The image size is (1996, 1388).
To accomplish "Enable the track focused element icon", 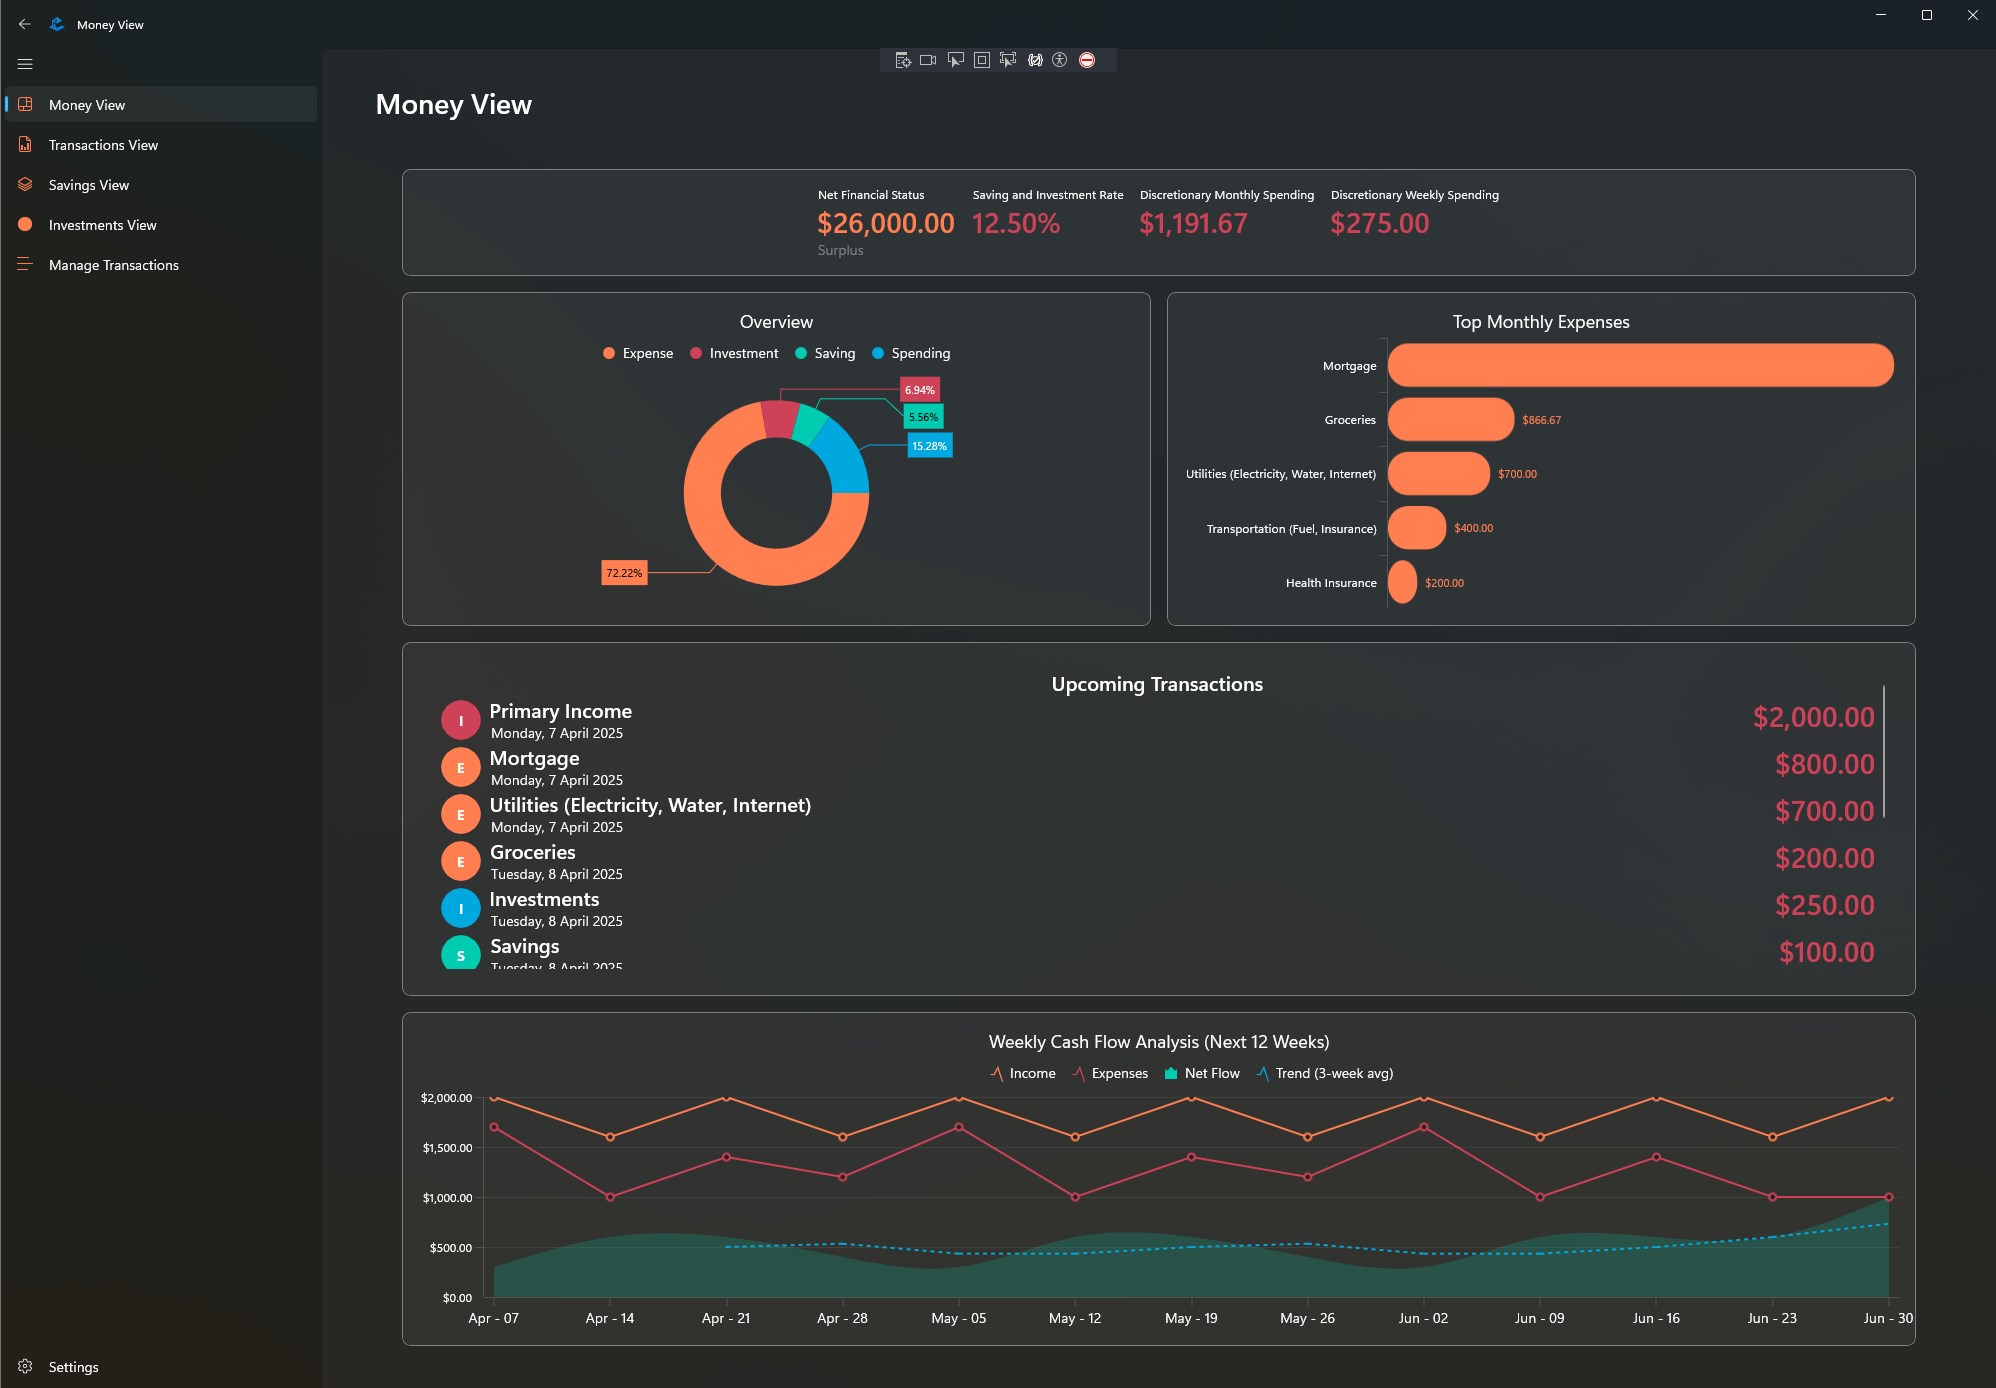I will coord(1008,60).
